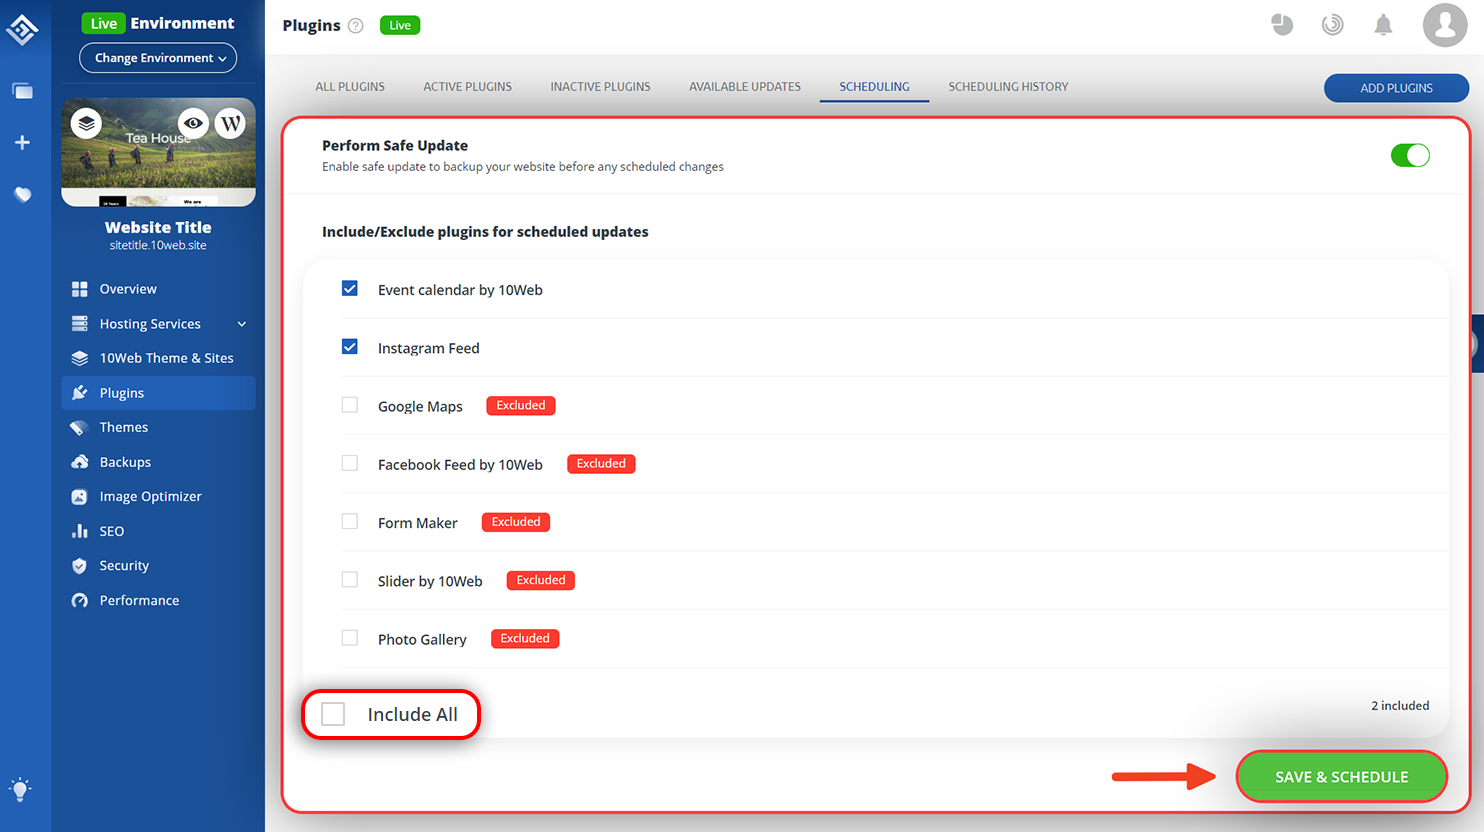Click the help question mark beside Plugins
The height and width of the screenshot is (832, 1484).
355,26
